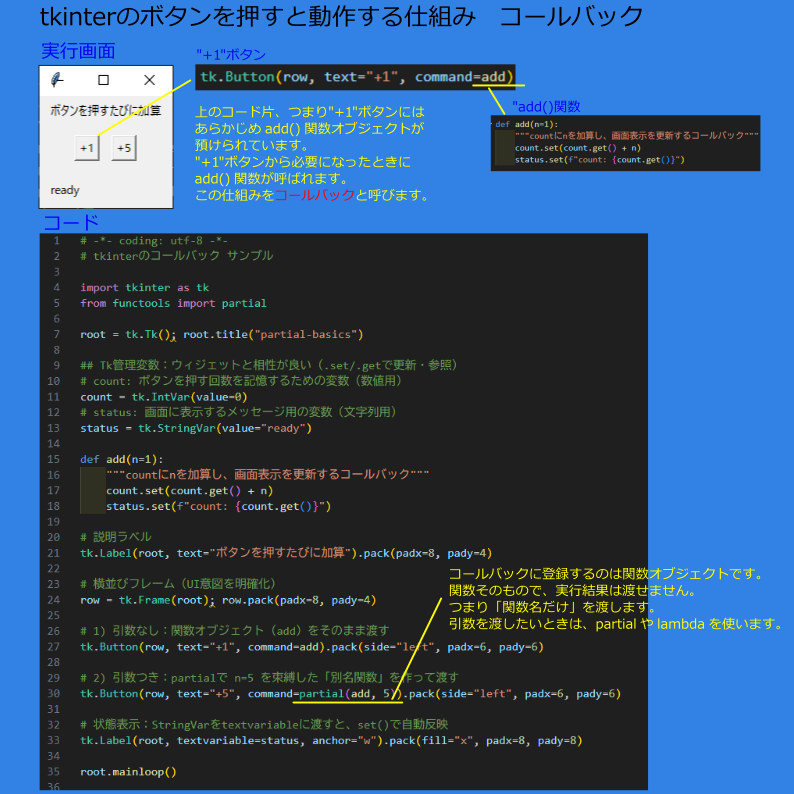Image resolution: width=794 pixels, height=794 pixels.
Task: Click 'def add(n=1):' on line 15
Action: [x=122, y=460]
